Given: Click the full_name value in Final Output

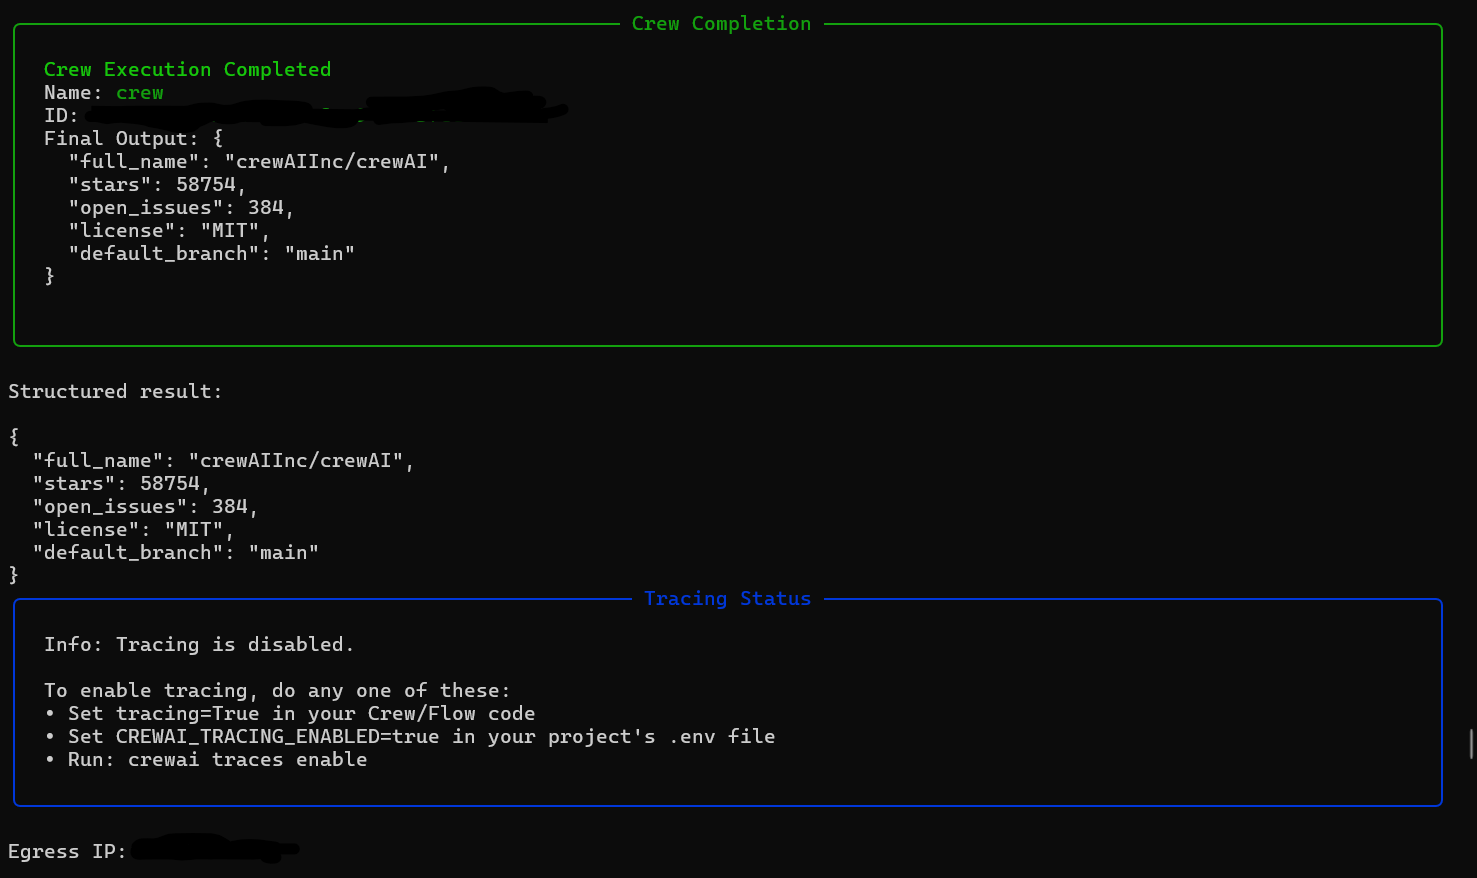Looking at the screenshot, I should [331, 162].
